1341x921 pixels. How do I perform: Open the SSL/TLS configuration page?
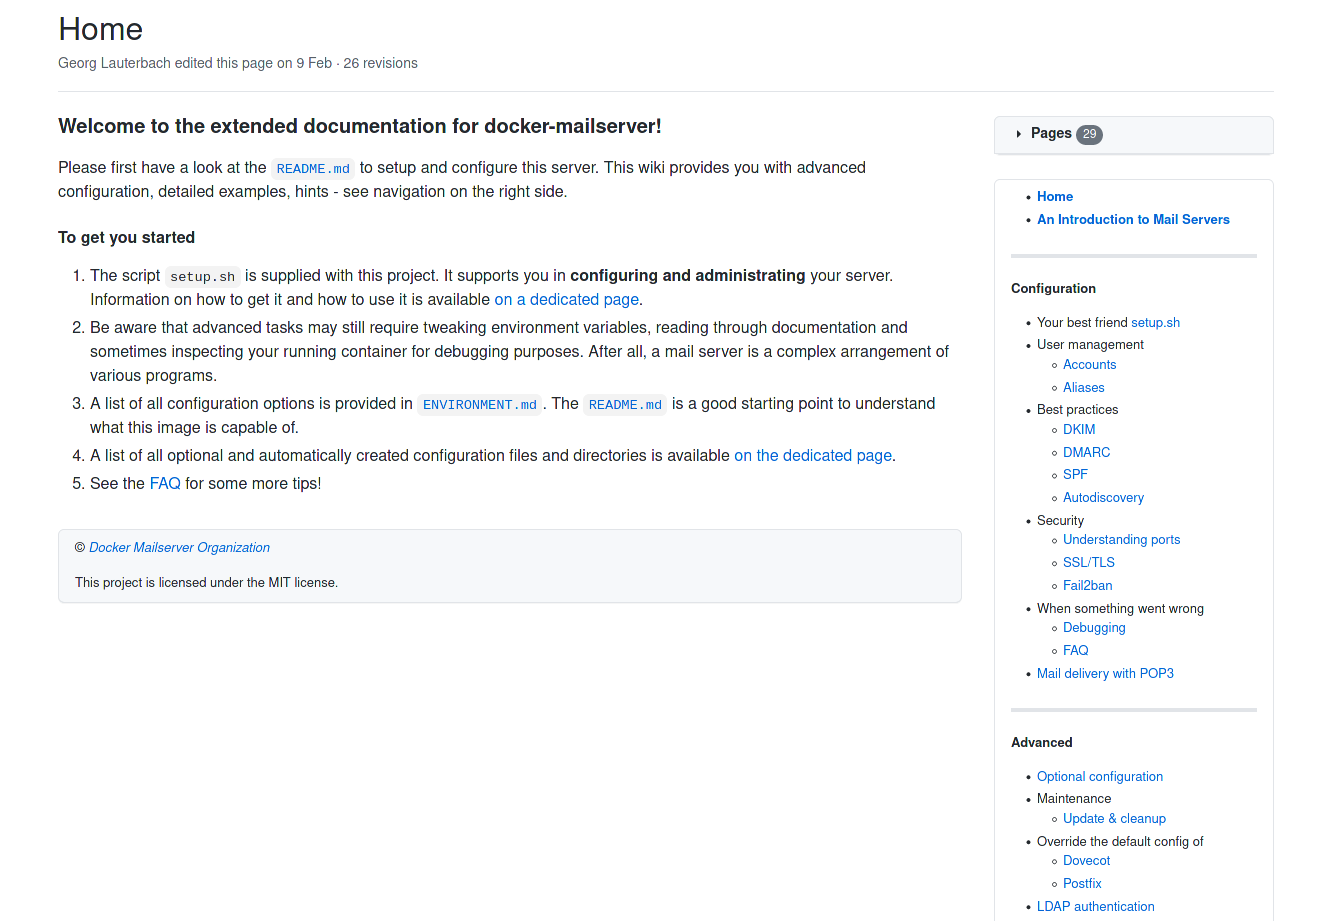point(1088,562)
